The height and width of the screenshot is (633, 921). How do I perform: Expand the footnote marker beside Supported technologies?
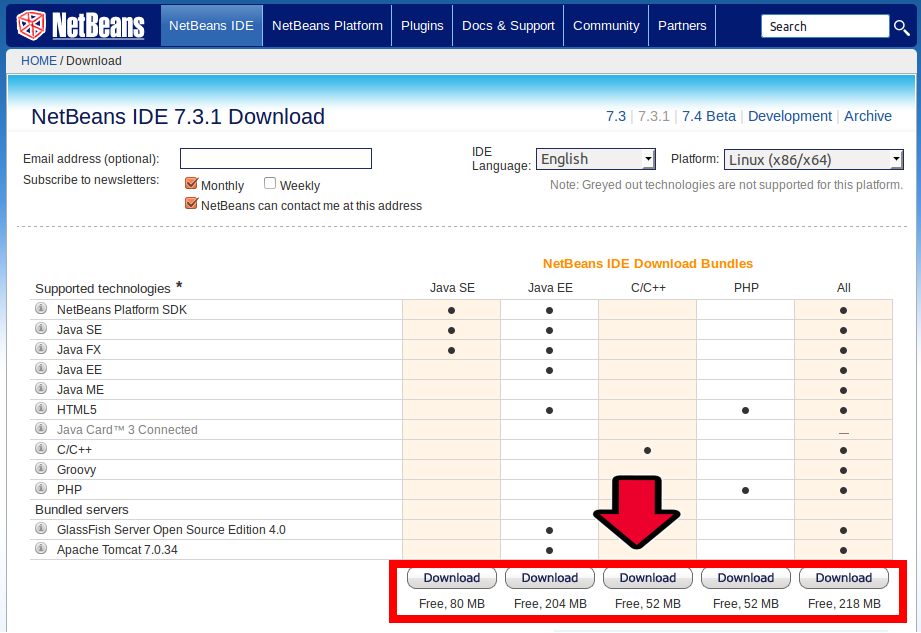pyautogui.click(x=178, y=283)
